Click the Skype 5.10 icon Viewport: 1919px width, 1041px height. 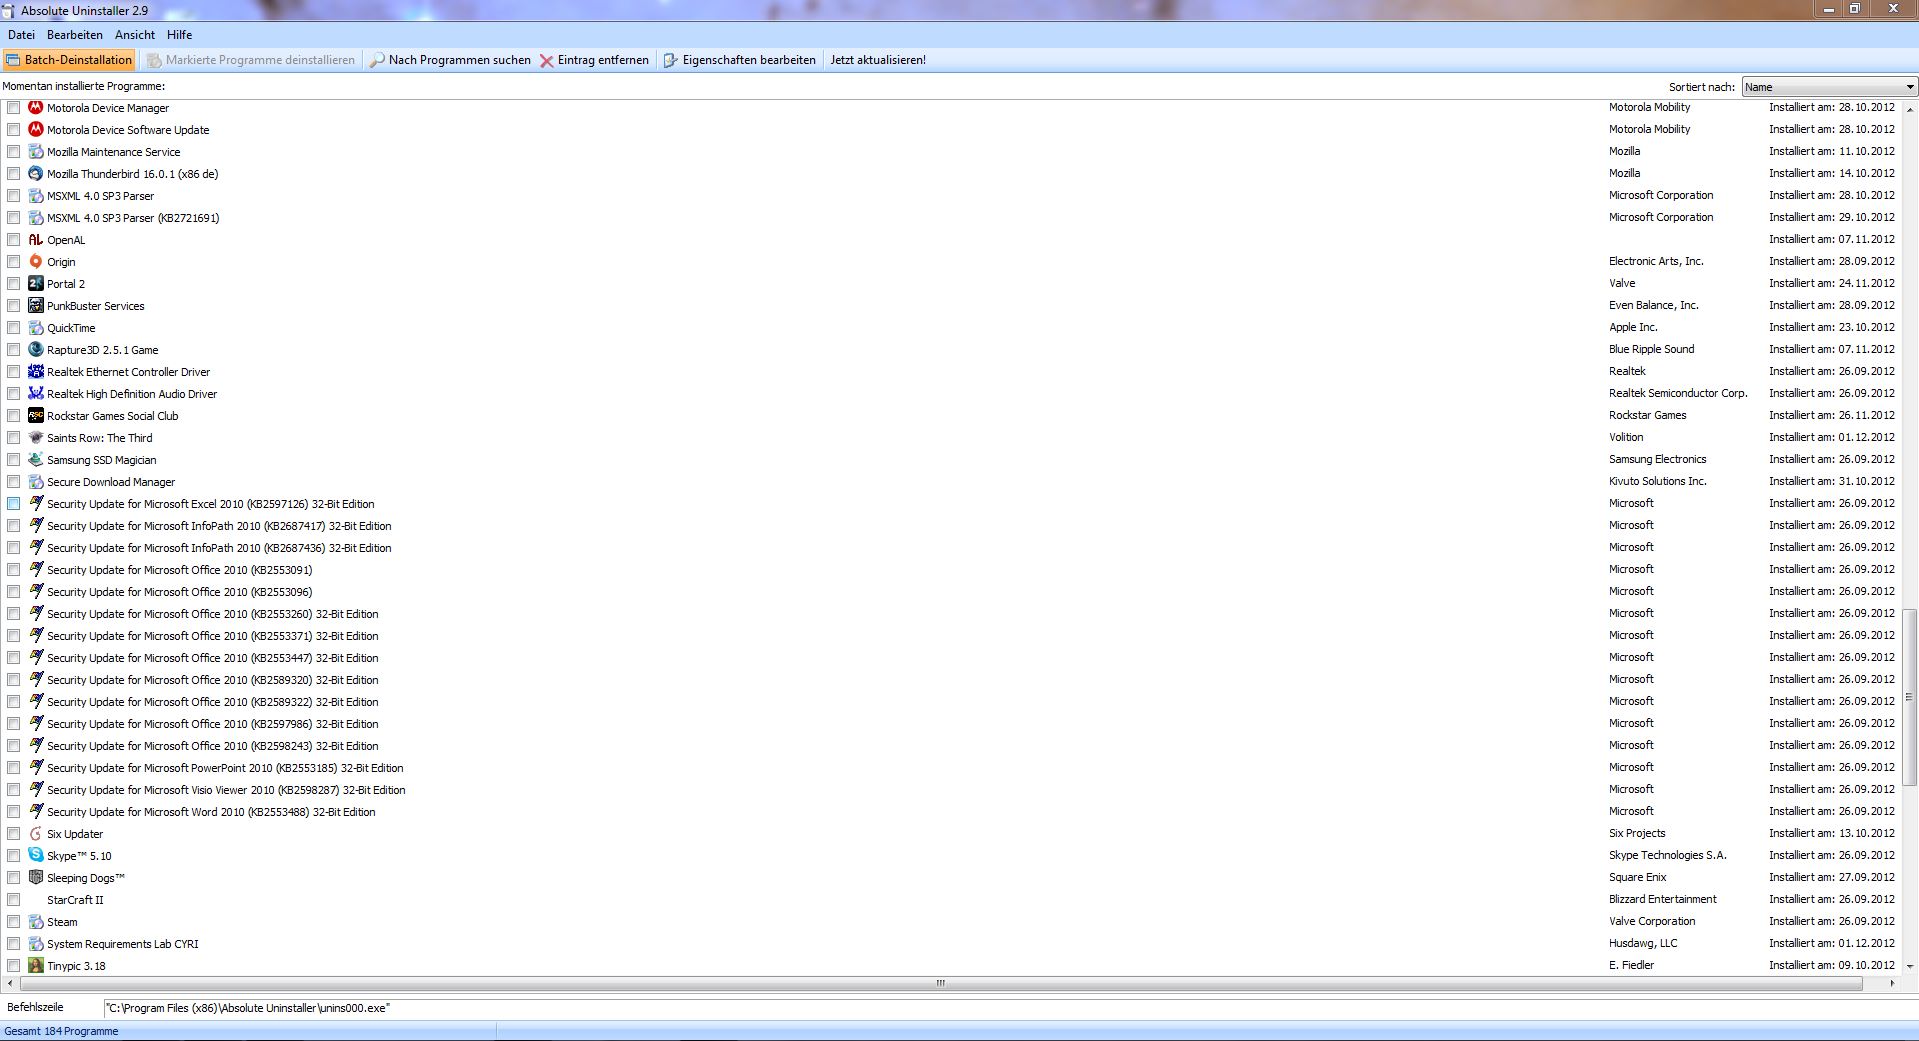tap(36, 855)
